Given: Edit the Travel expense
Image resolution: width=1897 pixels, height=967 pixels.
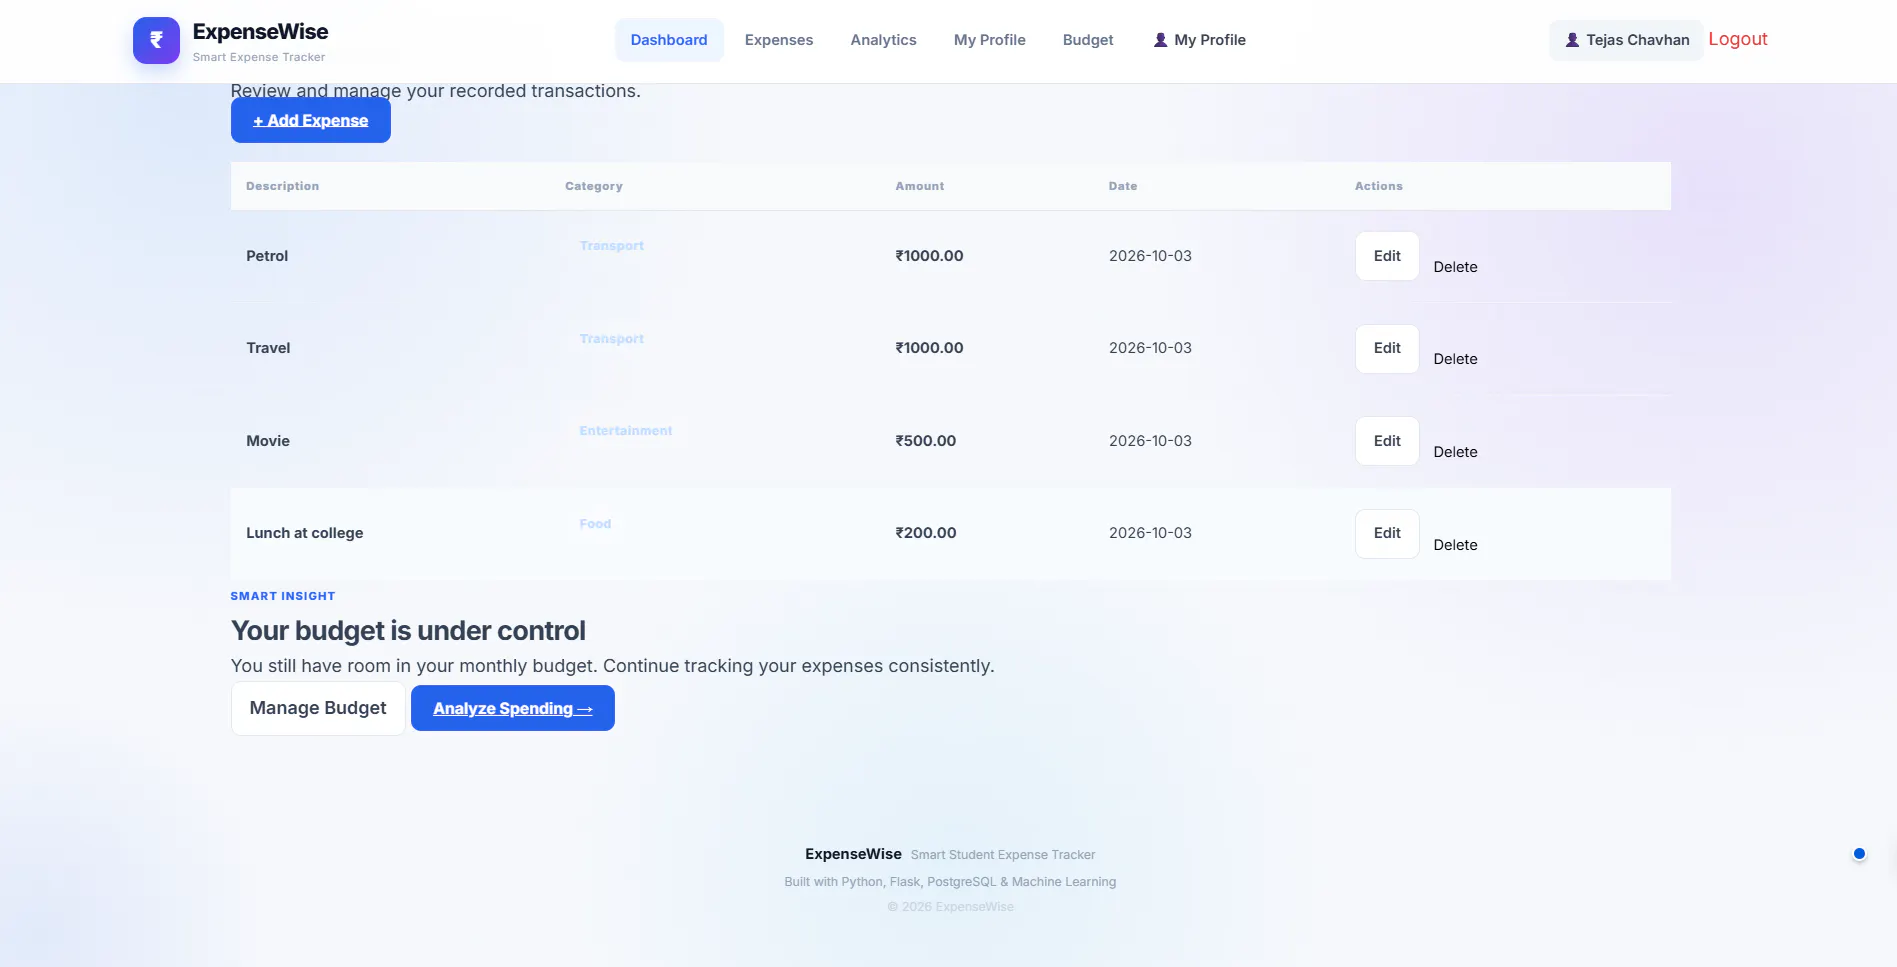Looking at the screenshot, I should [x=1387, y=348].
